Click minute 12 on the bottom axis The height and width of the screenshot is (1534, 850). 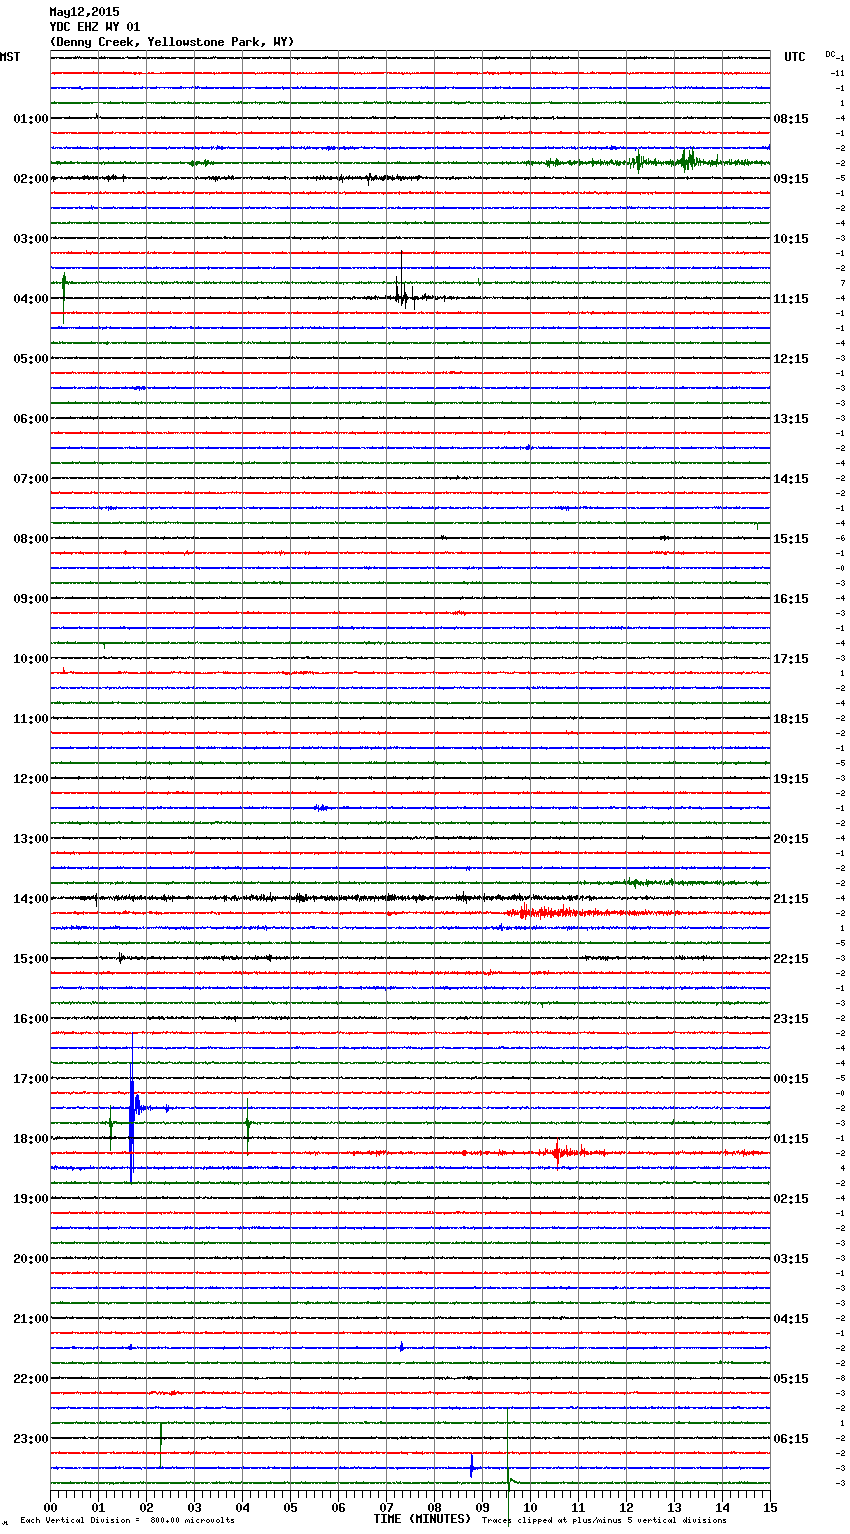[626, 1507]
